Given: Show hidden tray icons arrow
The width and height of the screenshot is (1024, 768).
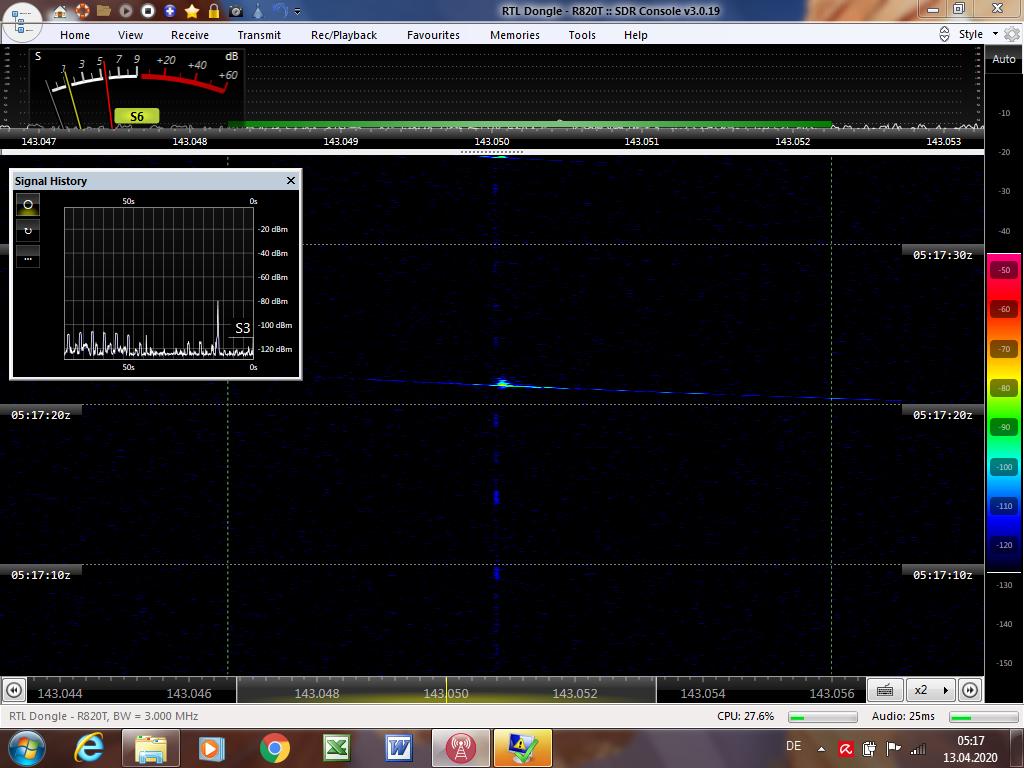Looking at the screenshot, I should tap(822, 748).
